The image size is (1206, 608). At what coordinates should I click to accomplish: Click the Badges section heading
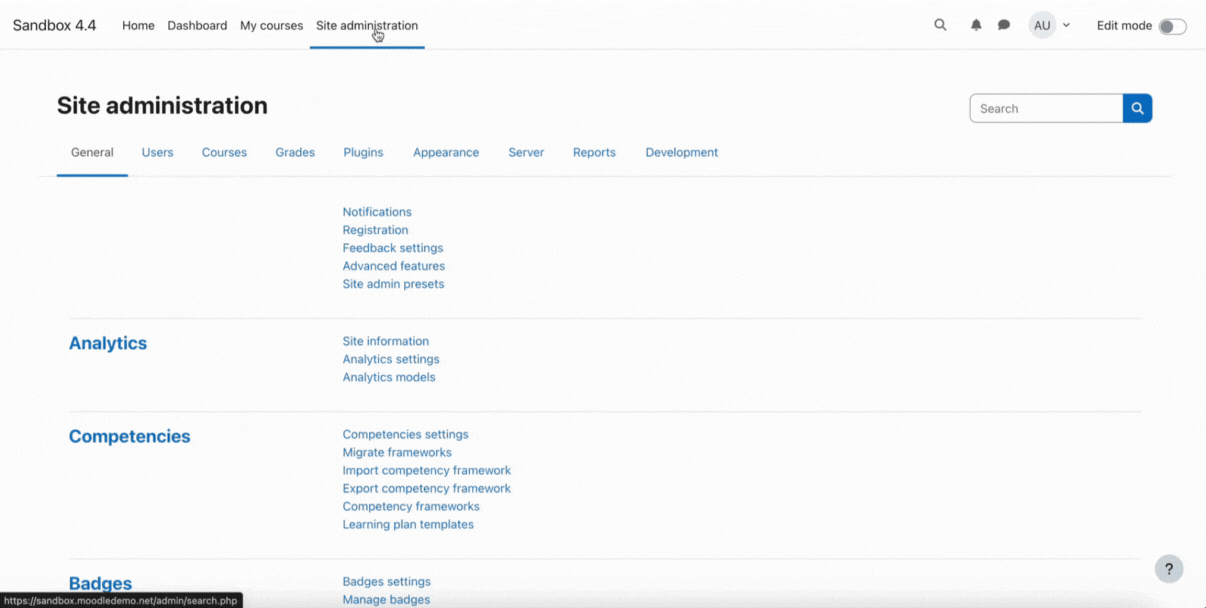click(x=100, y=584)
